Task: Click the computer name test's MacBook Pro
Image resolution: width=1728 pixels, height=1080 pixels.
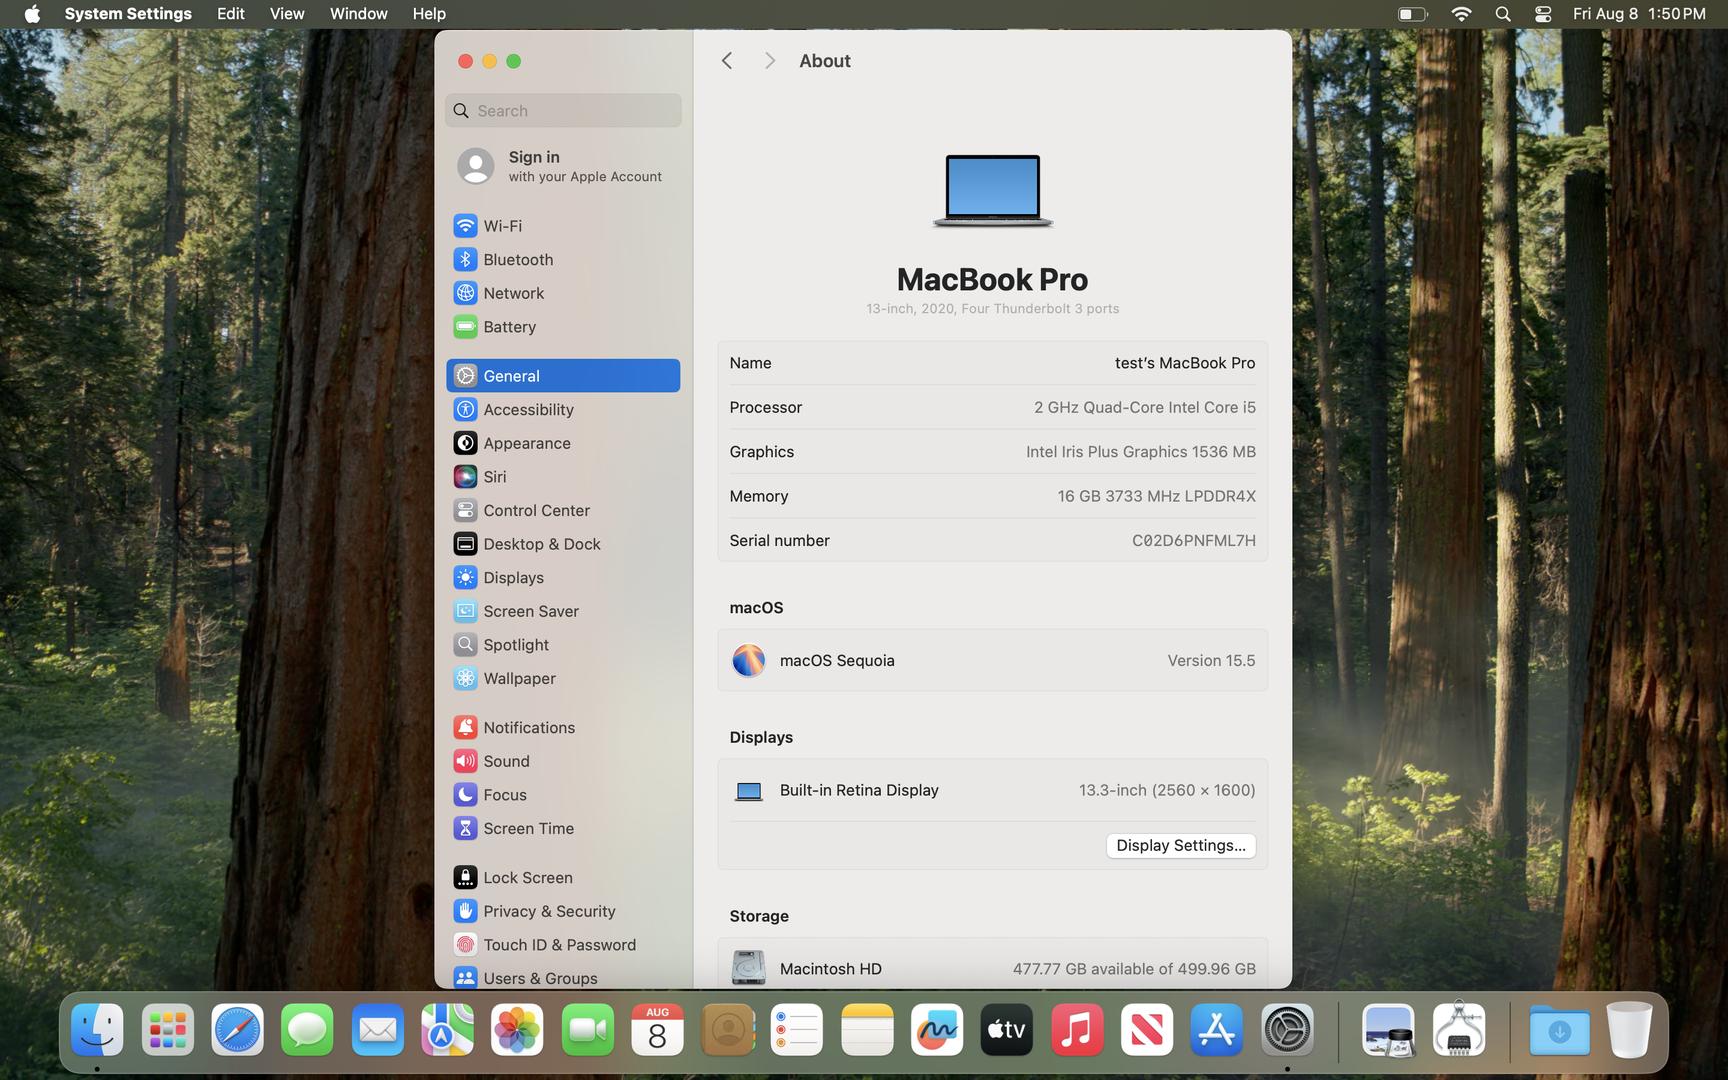Action: click(1185, 363)
